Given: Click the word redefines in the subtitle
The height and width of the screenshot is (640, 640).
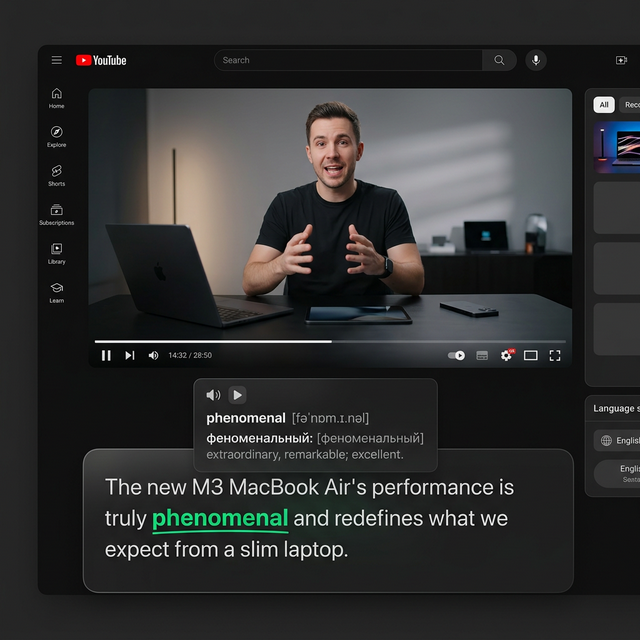Looking at the screenshot, I should [379, 518].
